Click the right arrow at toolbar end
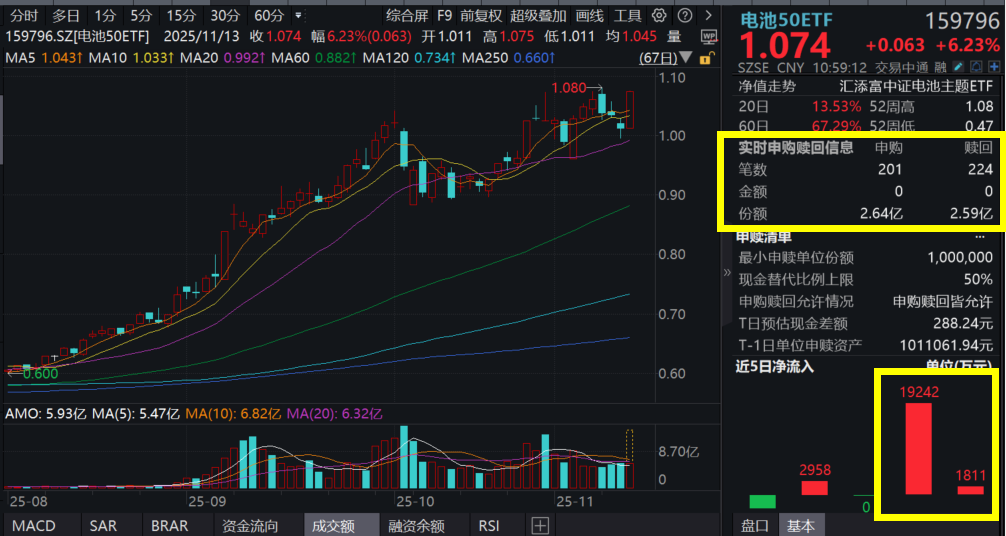The width and height of the screenshot is (1006, 536). (707, 16)
